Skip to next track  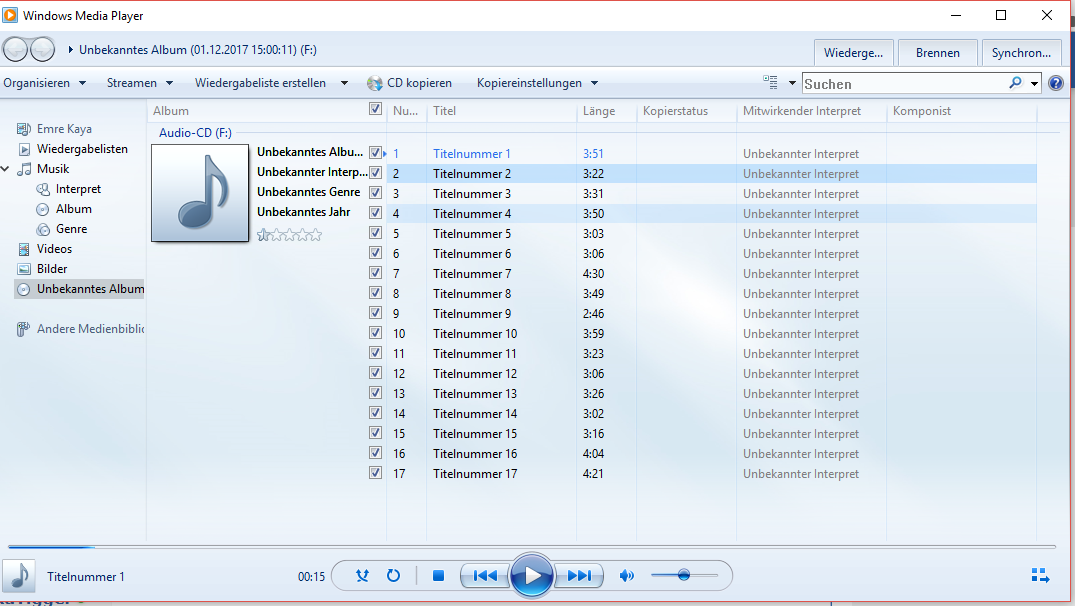(579, 576)
